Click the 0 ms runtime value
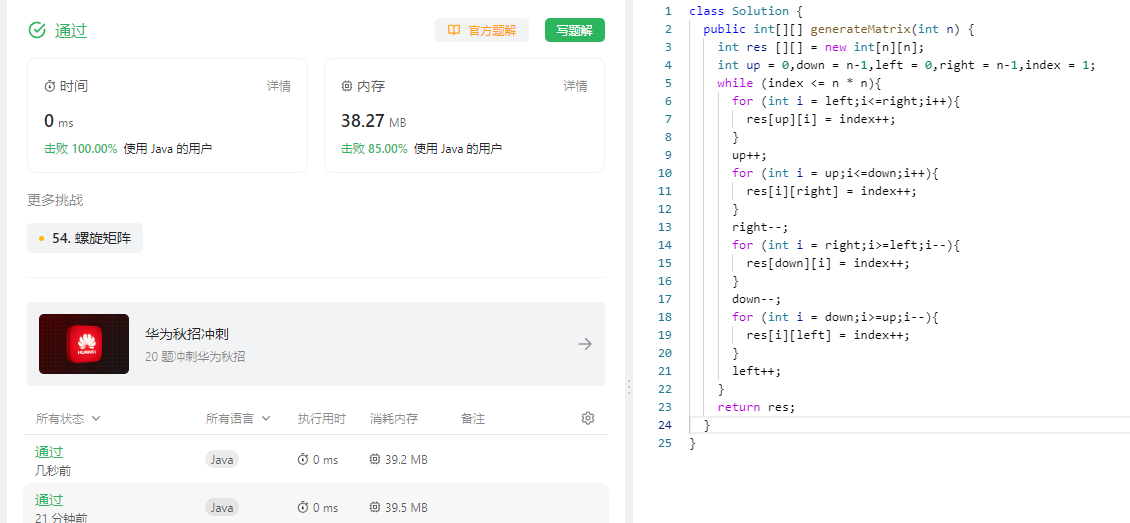Image resolution: width=1130 pixels, height=523 pixels. 59,120
